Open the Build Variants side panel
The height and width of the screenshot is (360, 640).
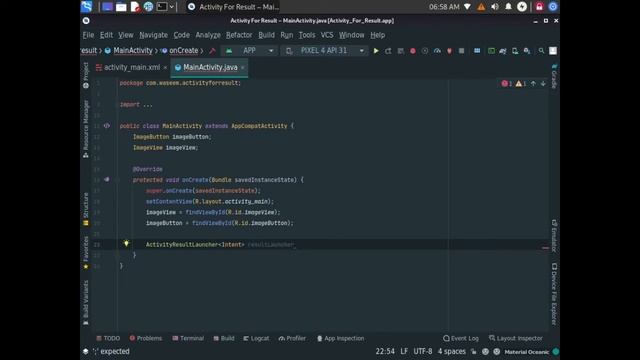tap(86, 302)
